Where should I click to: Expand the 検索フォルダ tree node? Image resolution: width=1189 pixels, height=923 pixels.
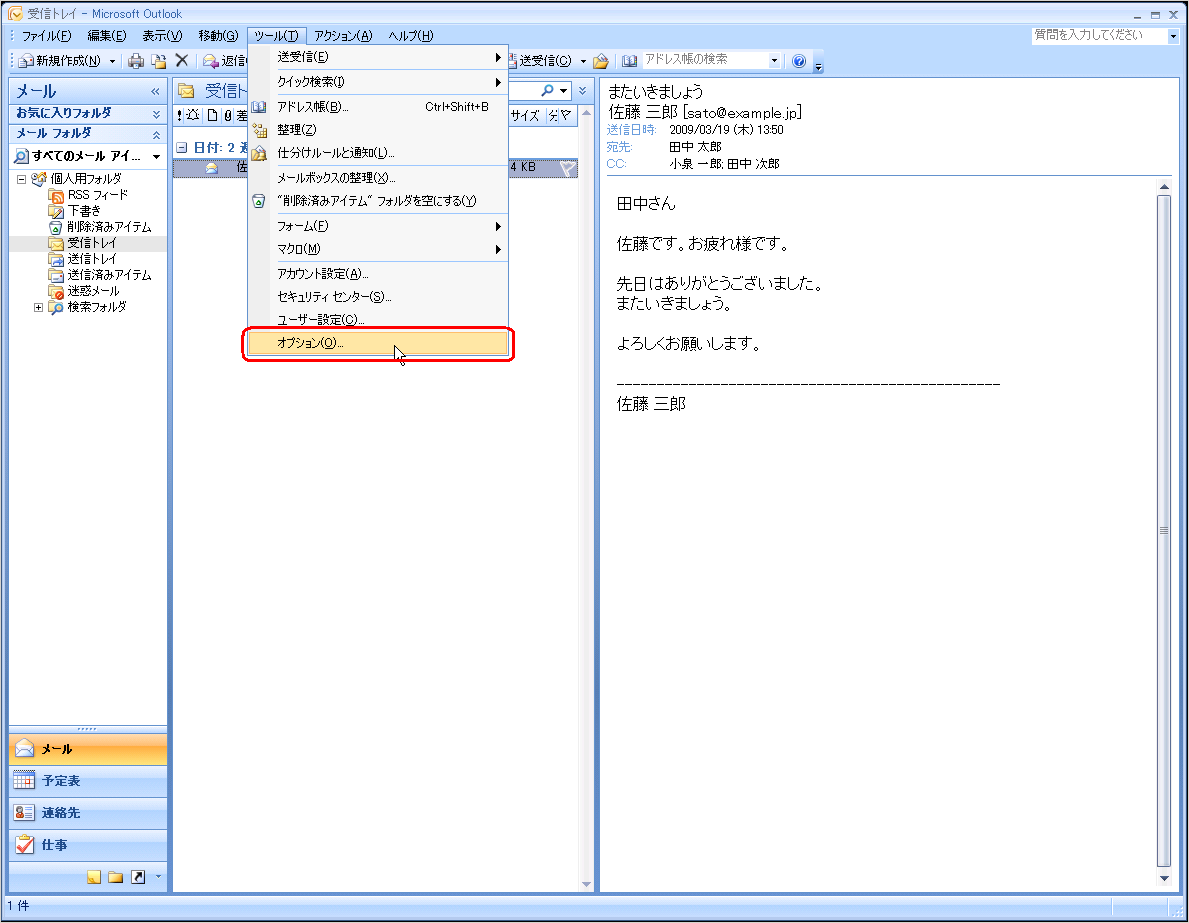click(38, 307)
